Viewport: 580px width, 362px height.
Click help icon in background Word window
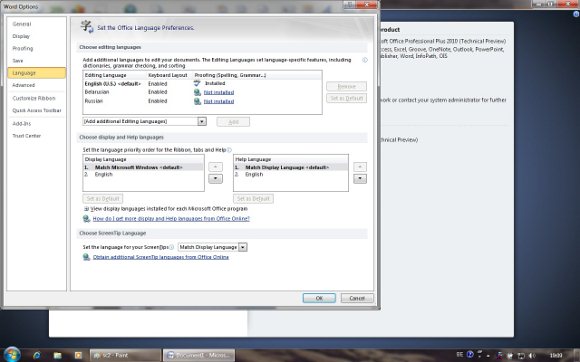[576, 14]
